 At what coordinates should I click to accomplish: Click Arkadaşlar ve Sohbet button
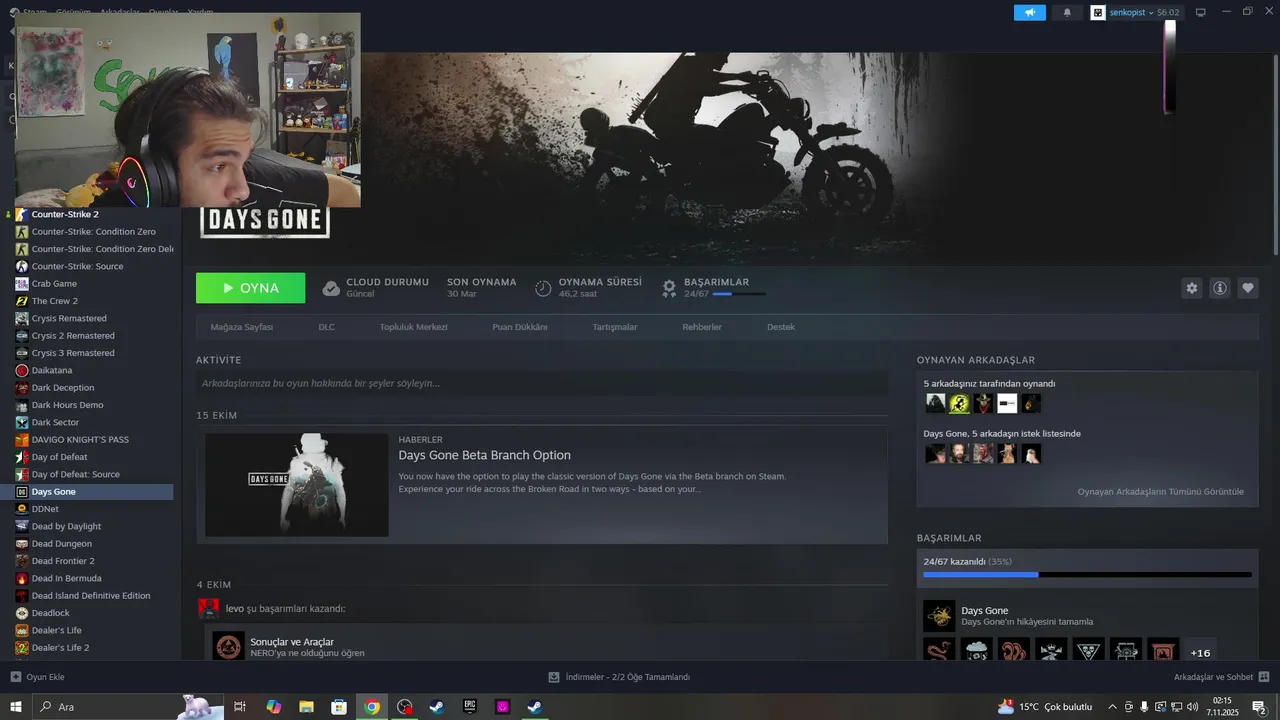(x=1221, y=677)
